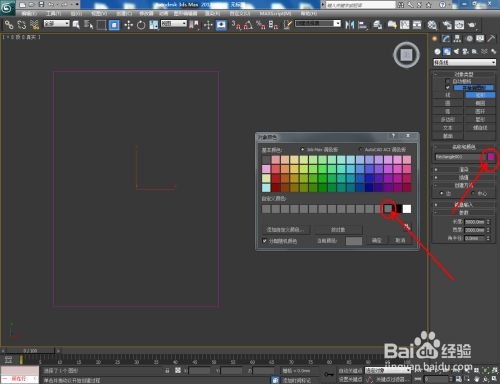The width and height of the screenshot is (500, 384).
Task: Select the Lights category icon
Action: [456, 51]
